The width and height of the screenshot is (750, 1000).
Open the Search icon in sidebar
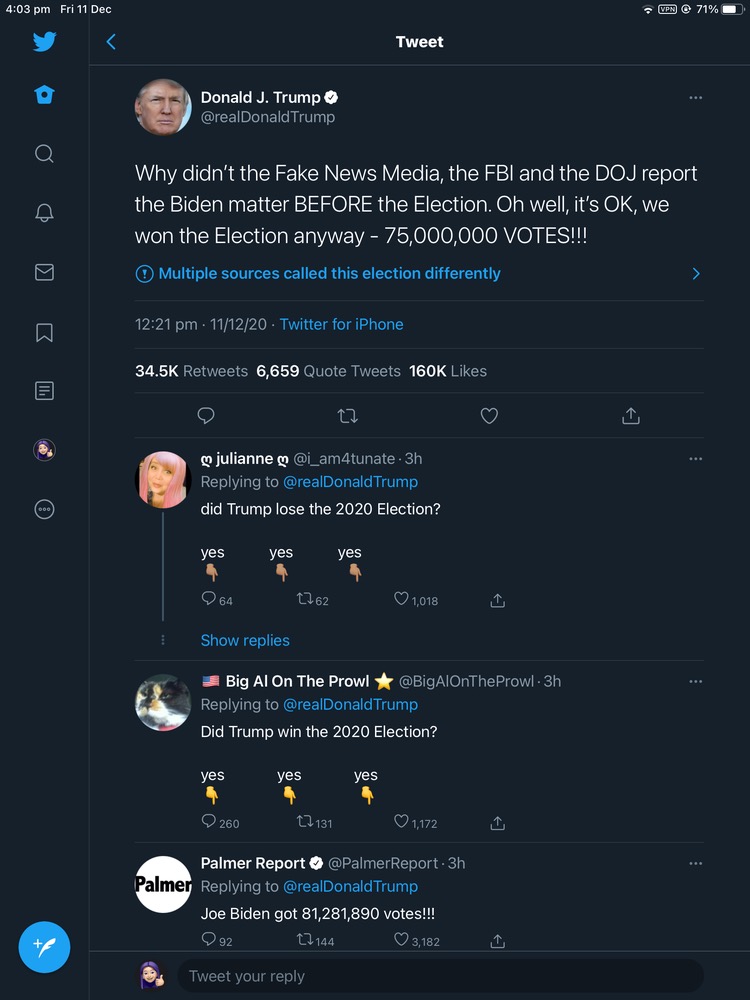coord(44,154)
